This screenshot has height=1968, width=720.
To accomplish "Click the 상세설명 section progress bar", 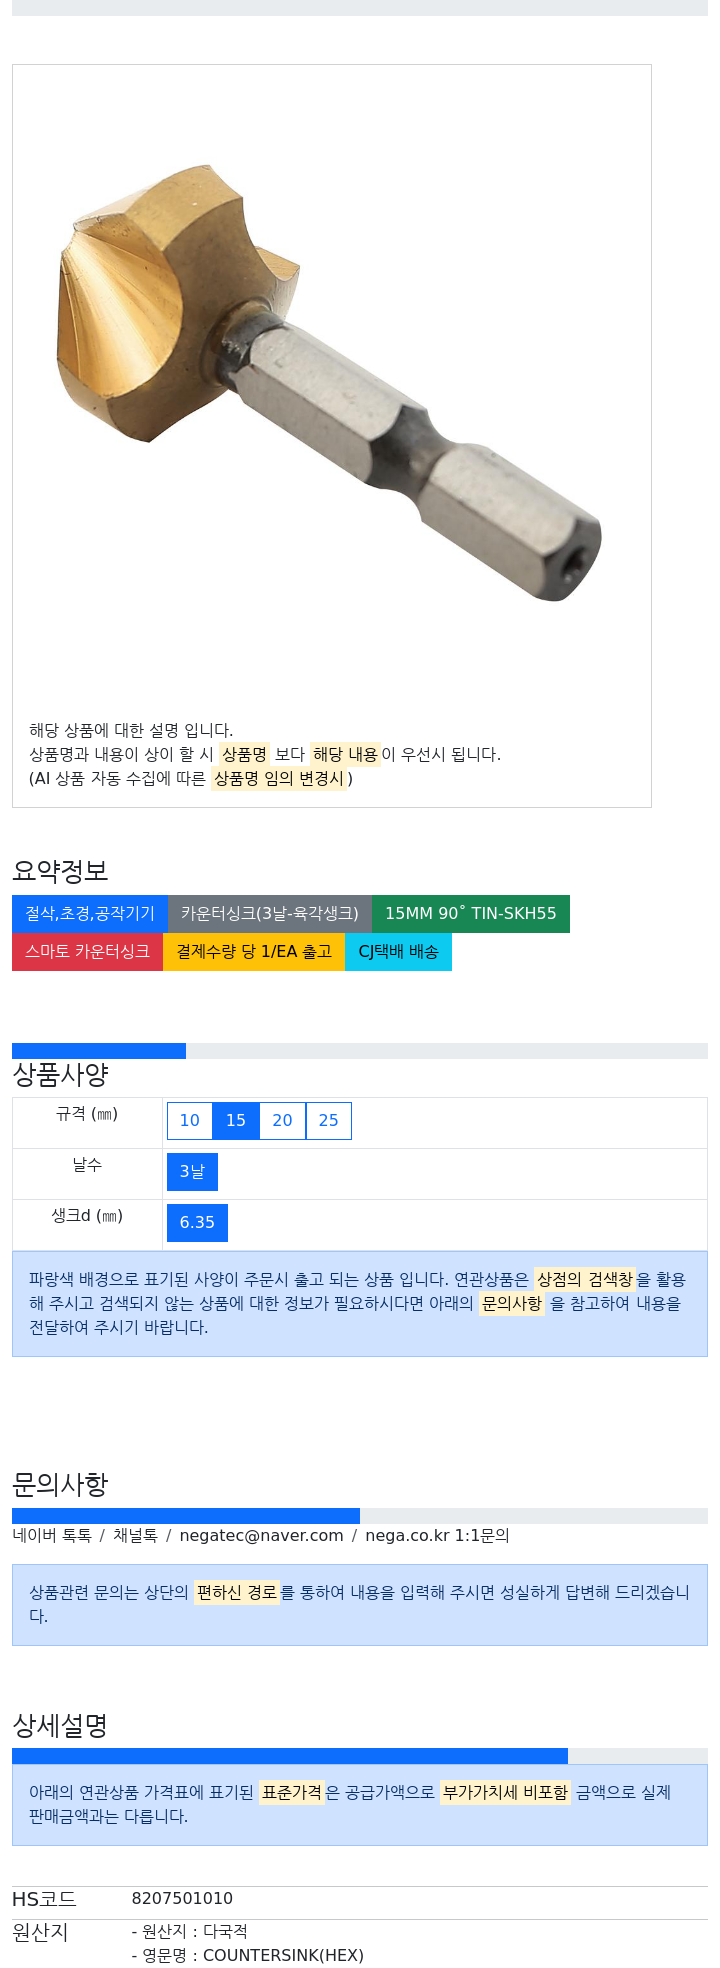I will [360, 1756].
